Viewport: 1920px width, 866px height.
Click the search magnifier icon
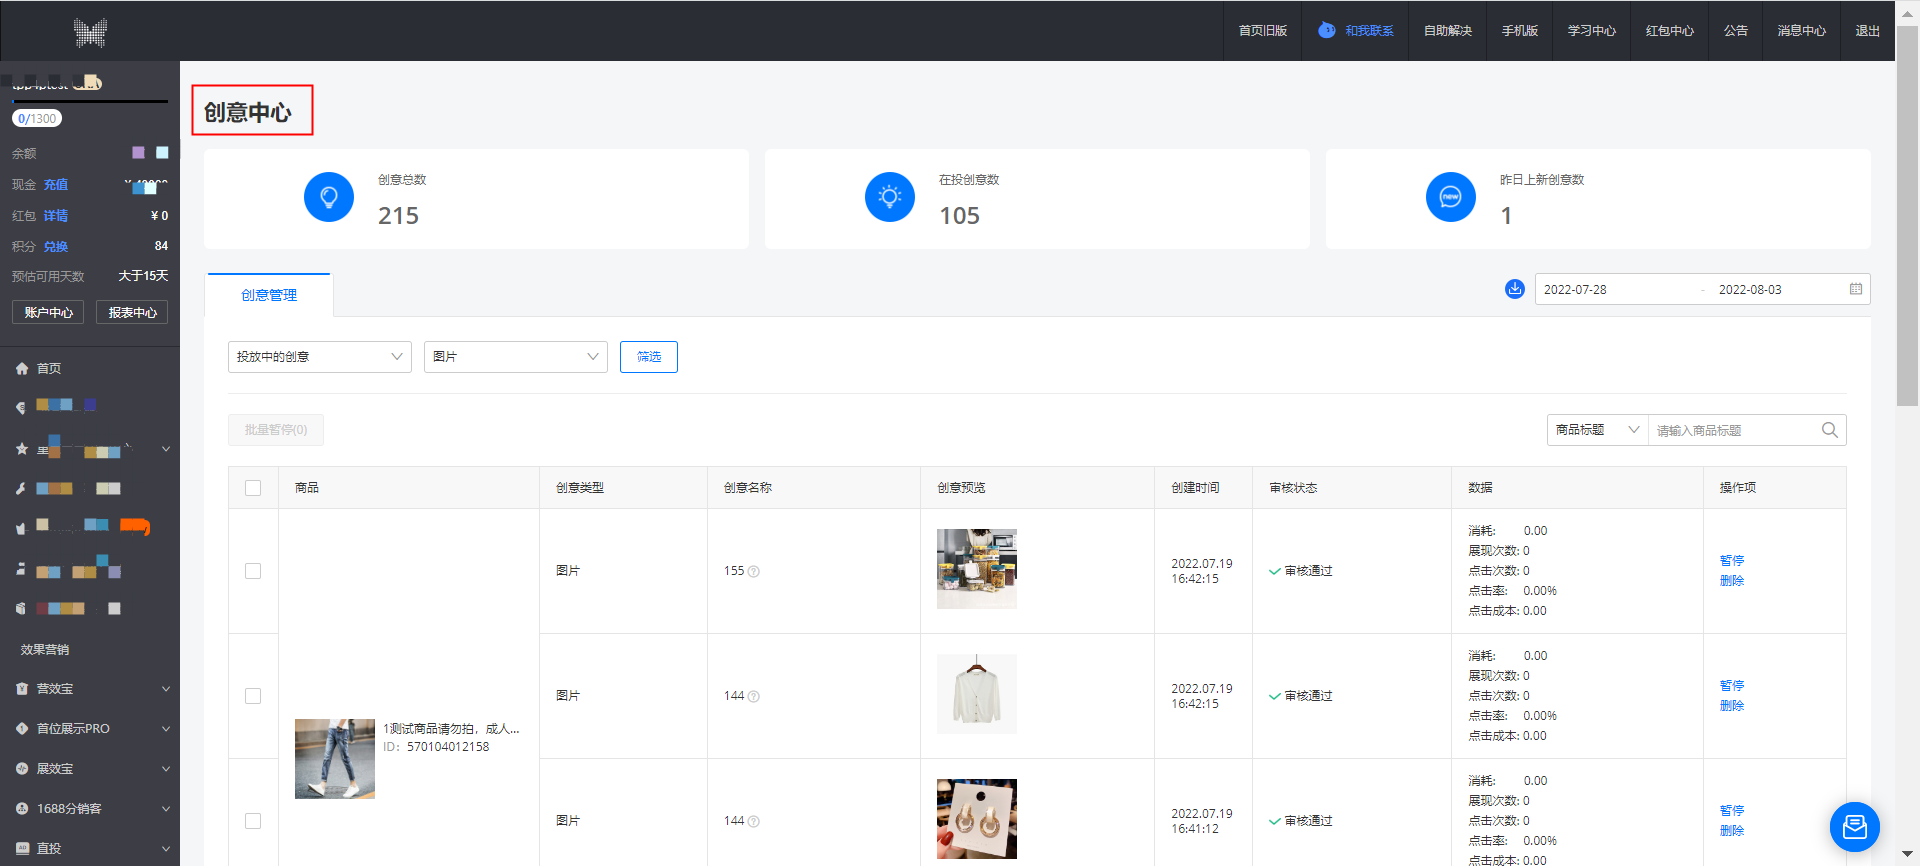pos(1829,430)
